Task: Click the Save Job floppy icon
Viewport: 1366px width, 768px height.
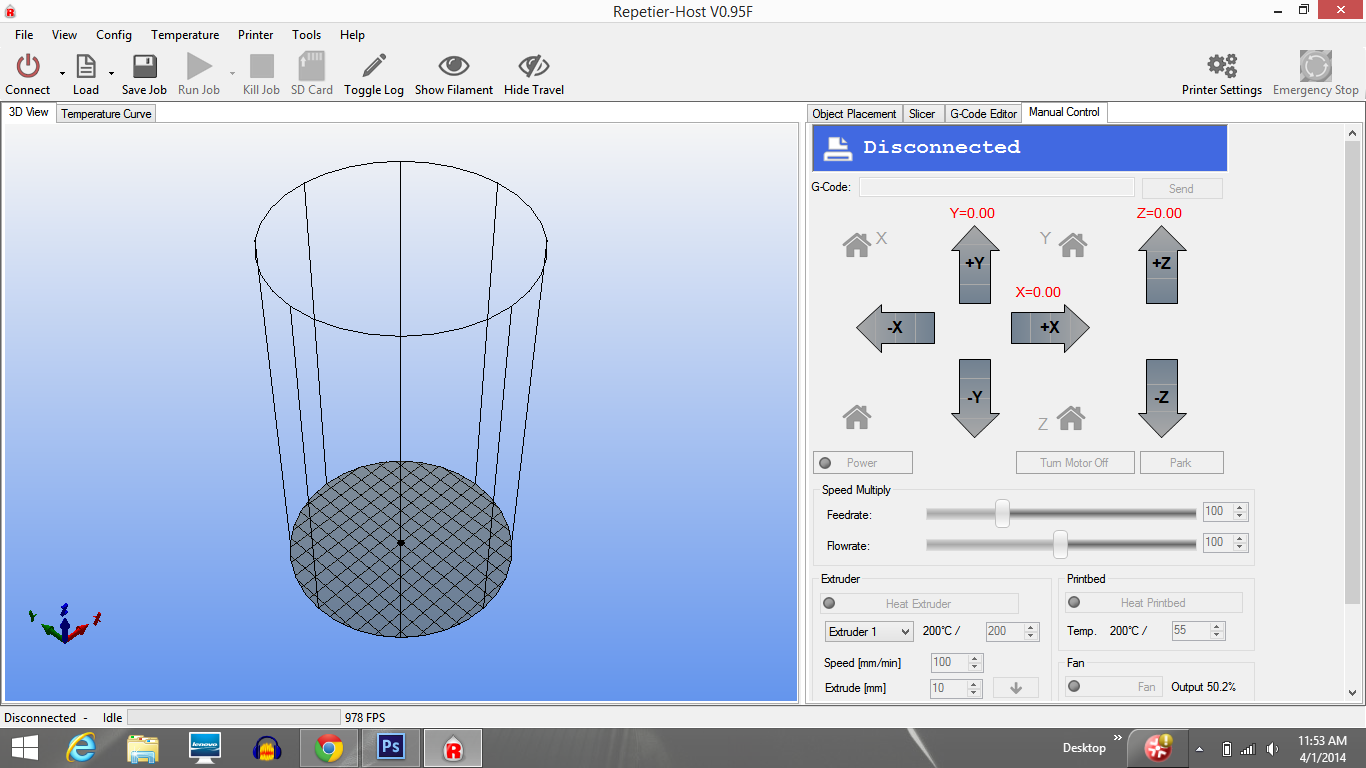Action: point(144,67)
